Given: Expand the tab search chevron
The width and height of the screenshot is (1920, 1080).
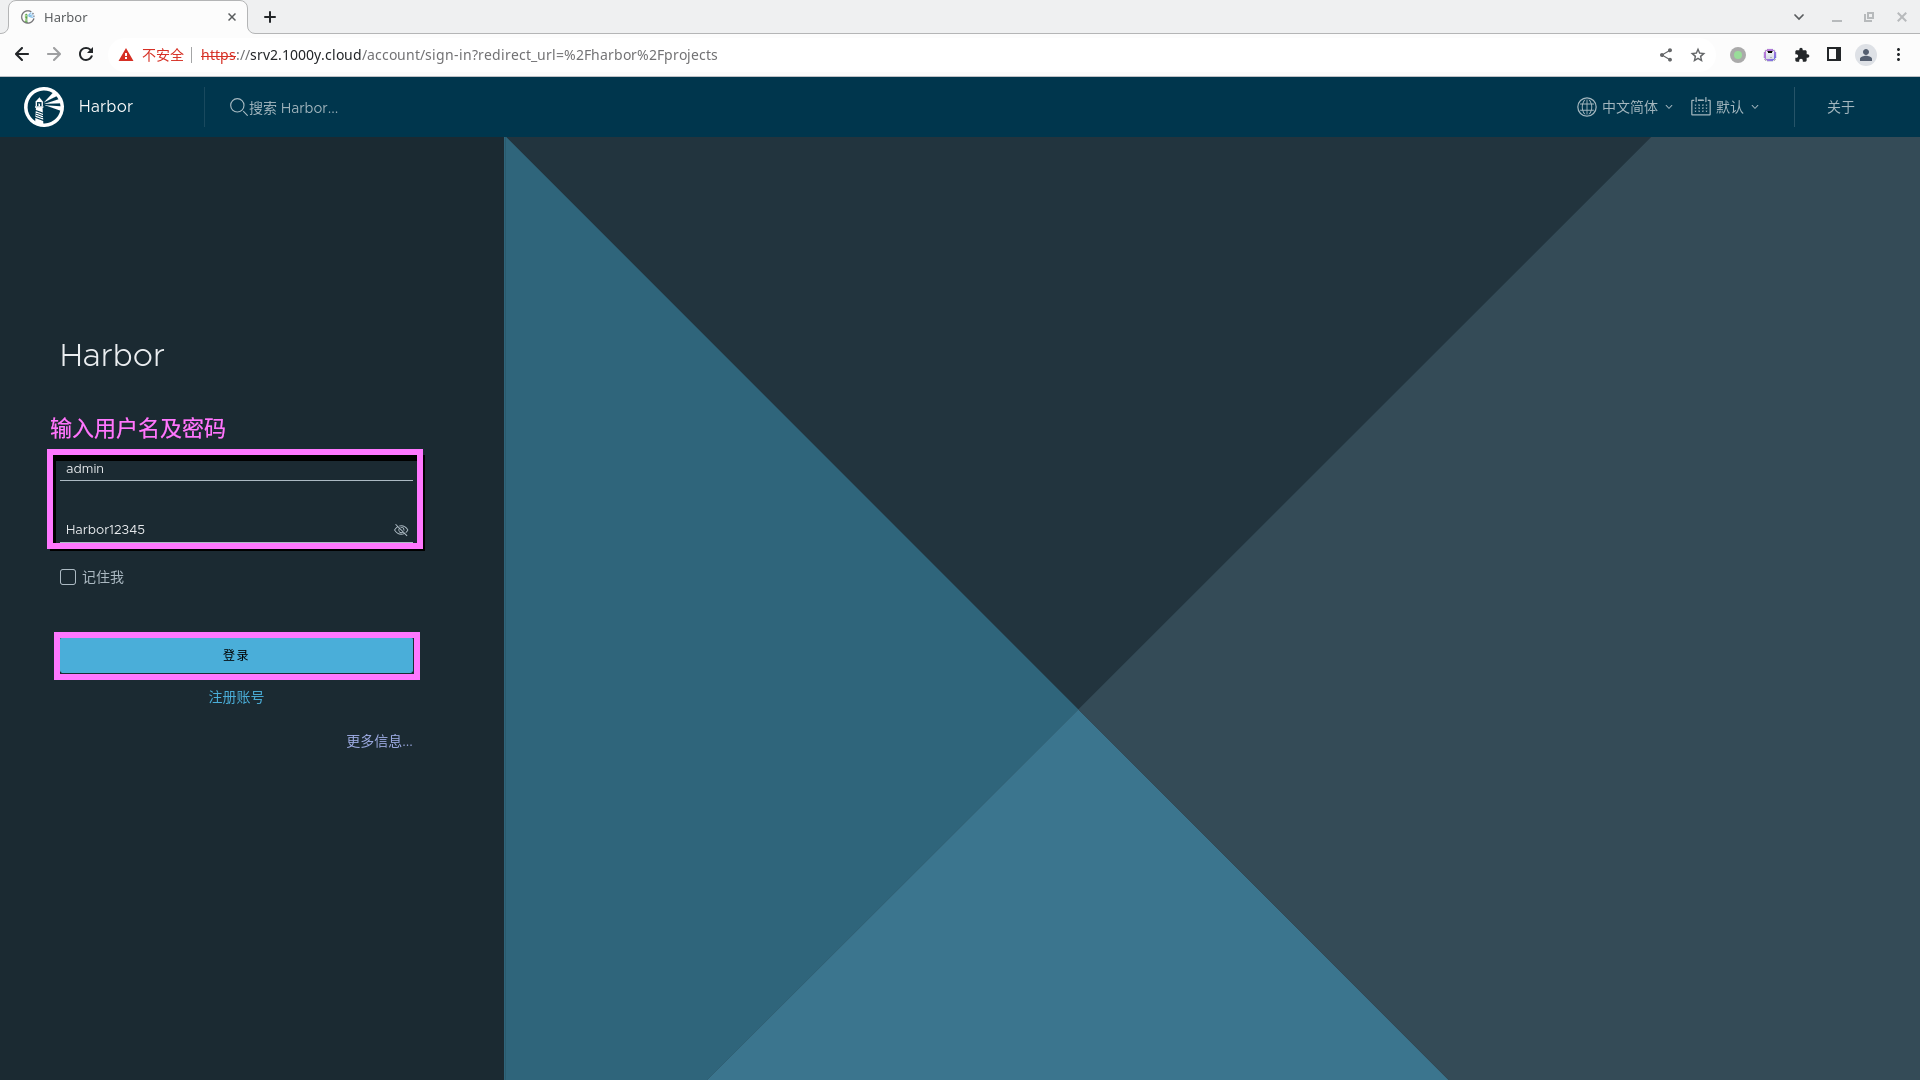Looking at the screenshot, I should point(1799,17).
